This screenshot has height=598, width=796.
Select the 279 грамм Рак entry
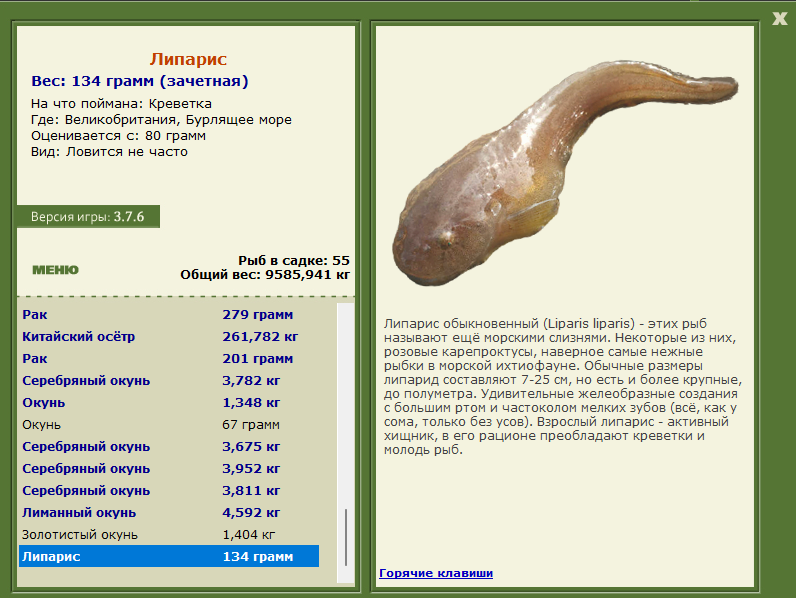[x=169, y=315]
